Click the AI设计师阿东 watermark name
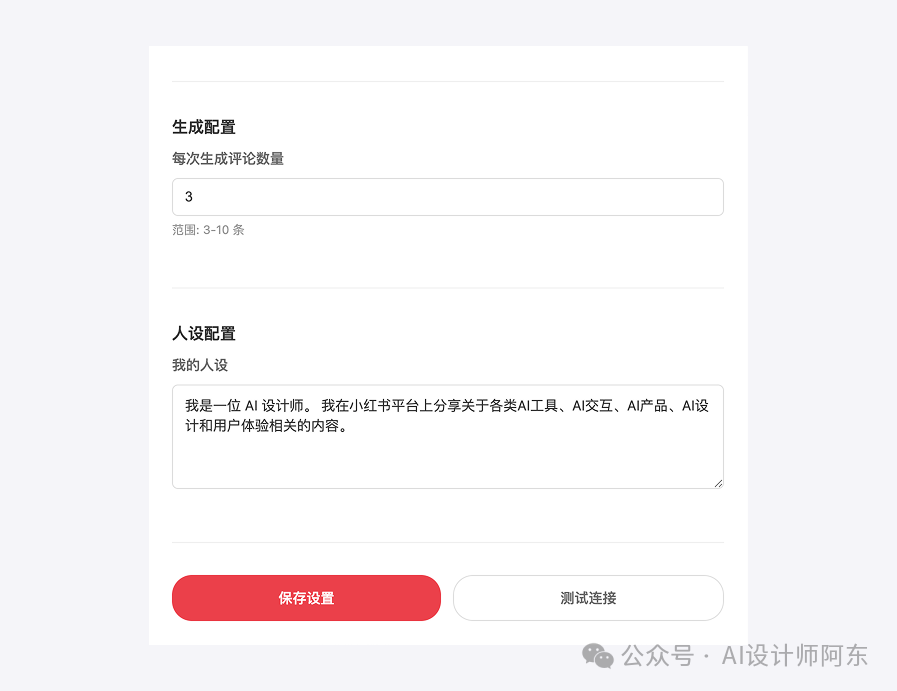 [x=794, y=656]
